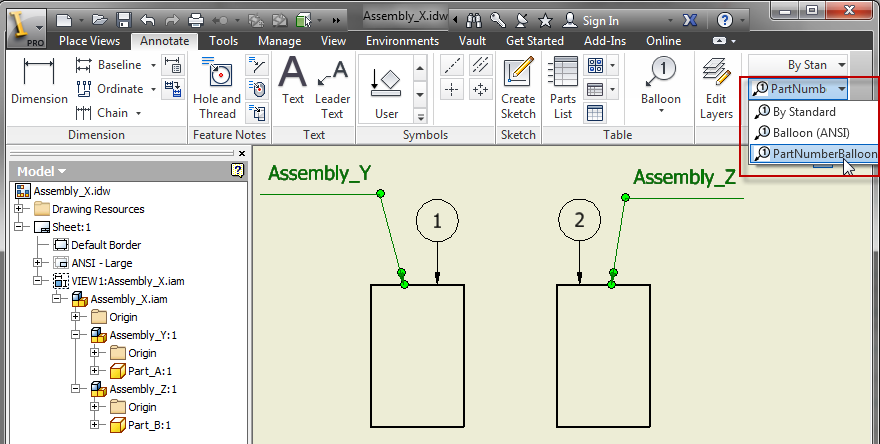Select the Leader Text tool
The height and width of the screenshot is (444, 880).
[x=332, y=90]
